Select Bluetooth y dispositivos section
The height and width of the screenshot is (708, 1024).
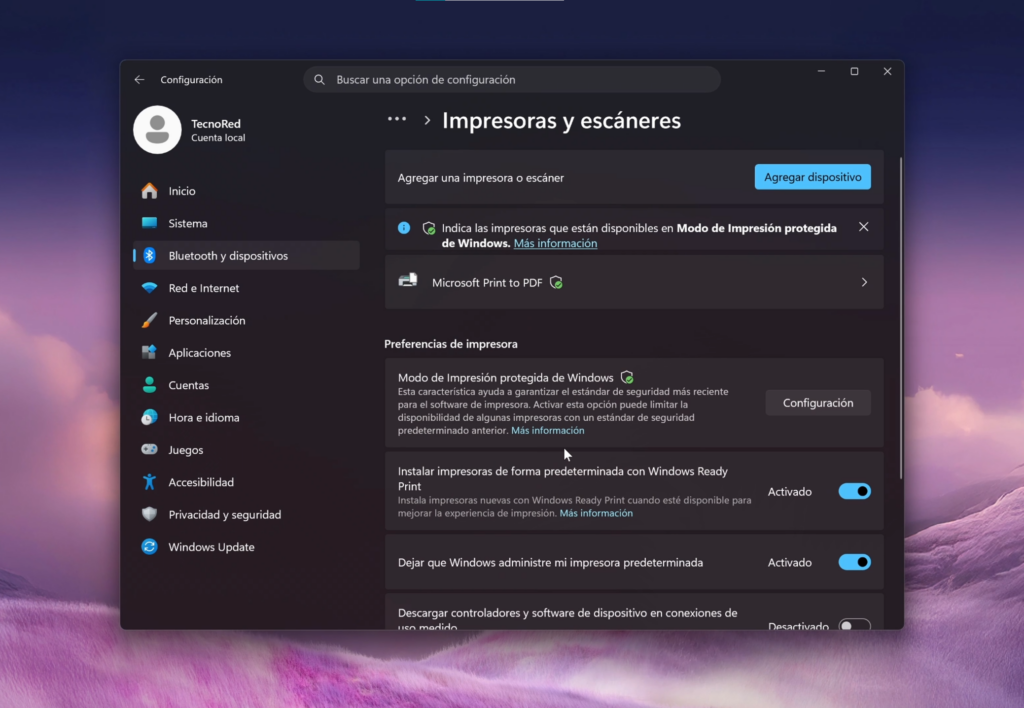pos(246,255)
